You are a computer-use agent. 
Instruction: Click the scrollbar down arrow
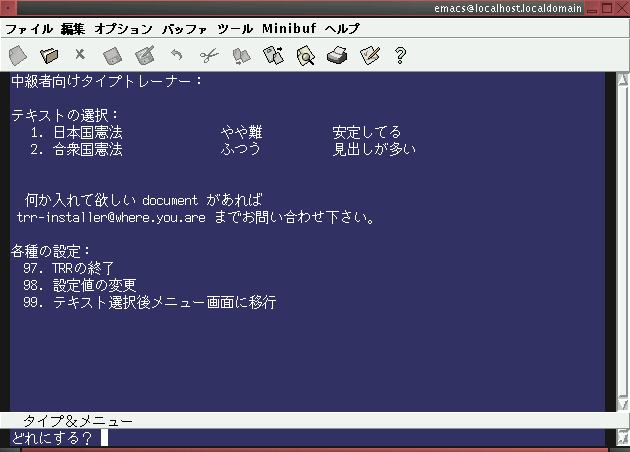623,404
